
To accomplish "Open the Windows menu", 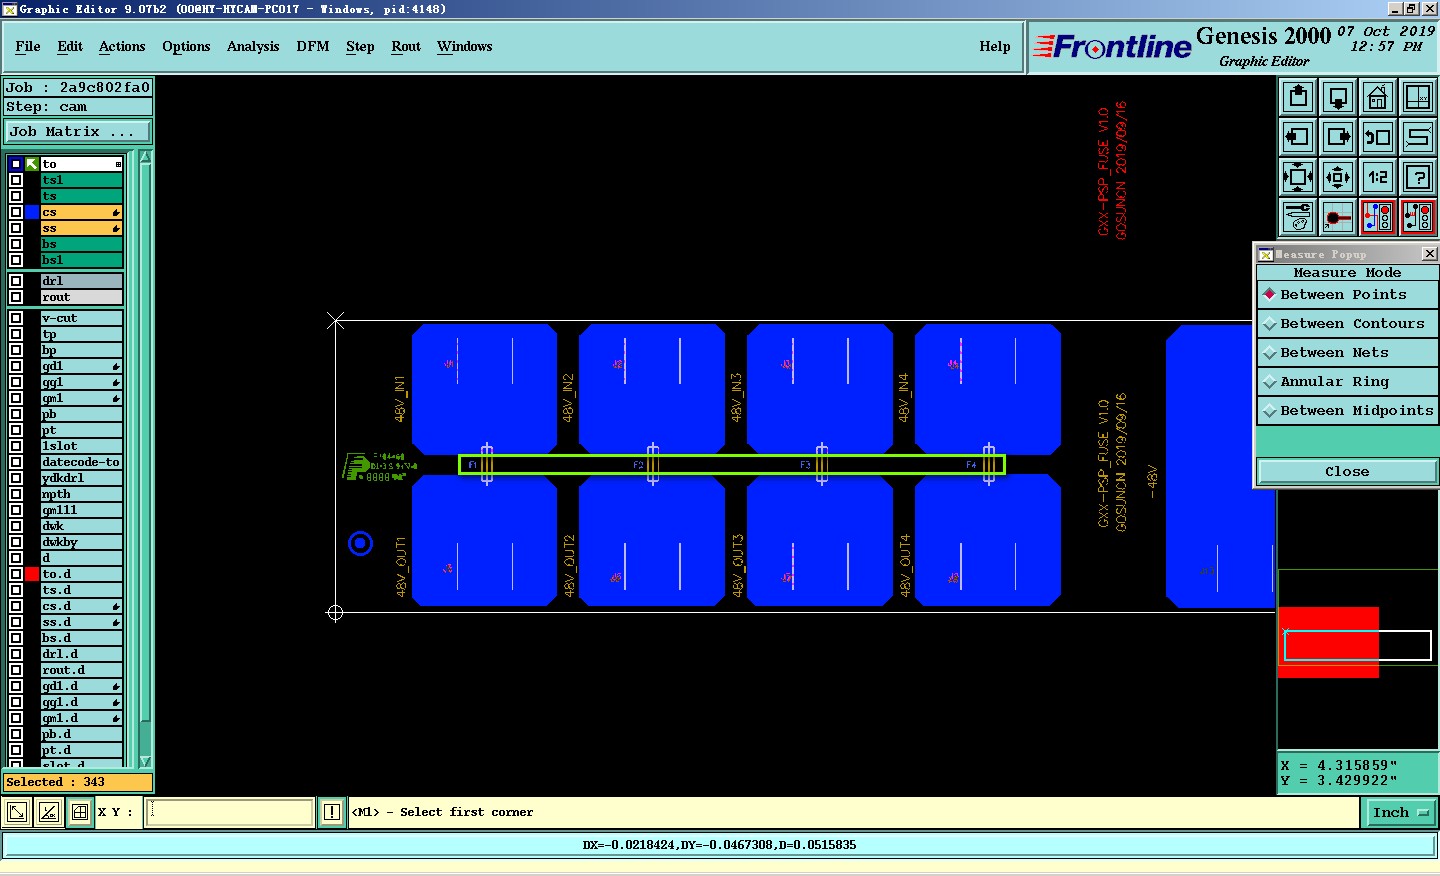I will pyautogui.click(x=465, y=47).
